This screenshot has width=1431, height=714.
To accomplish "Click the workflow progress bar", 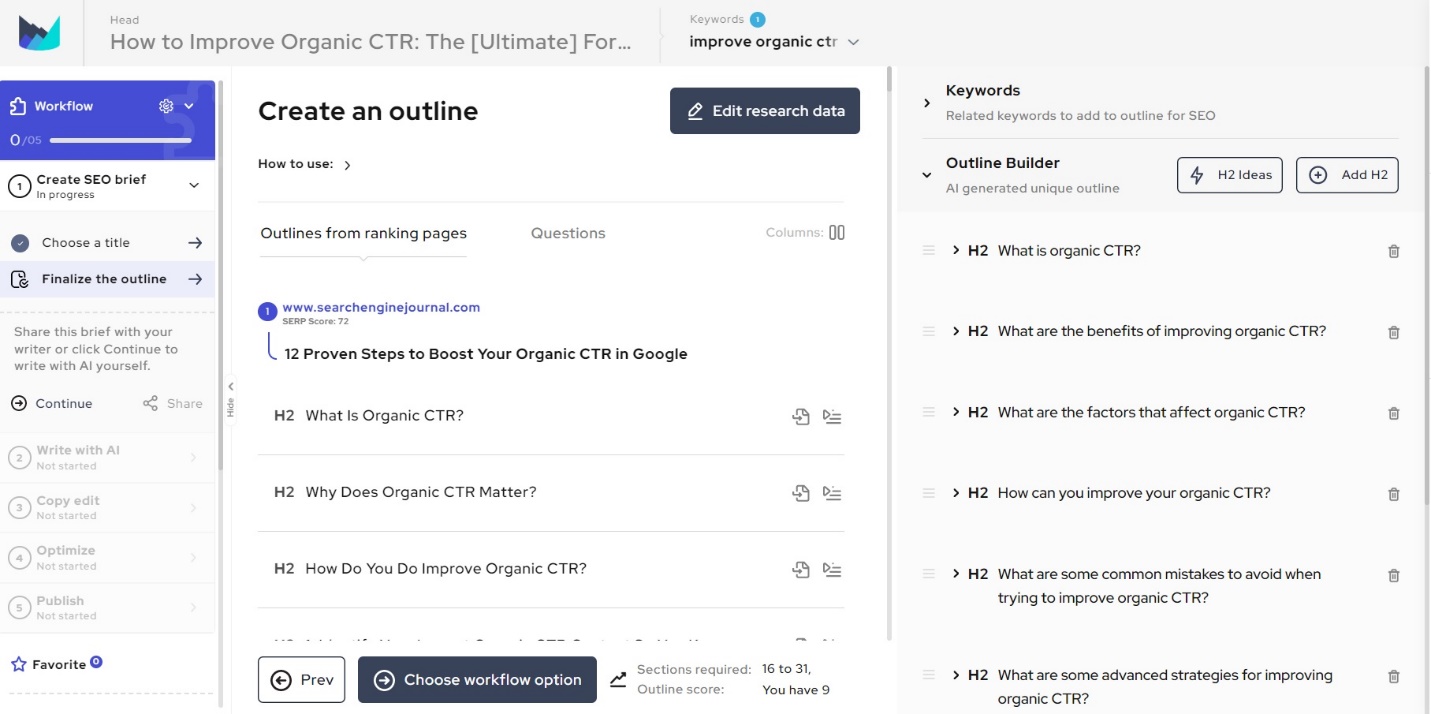I will pos(120,140).
